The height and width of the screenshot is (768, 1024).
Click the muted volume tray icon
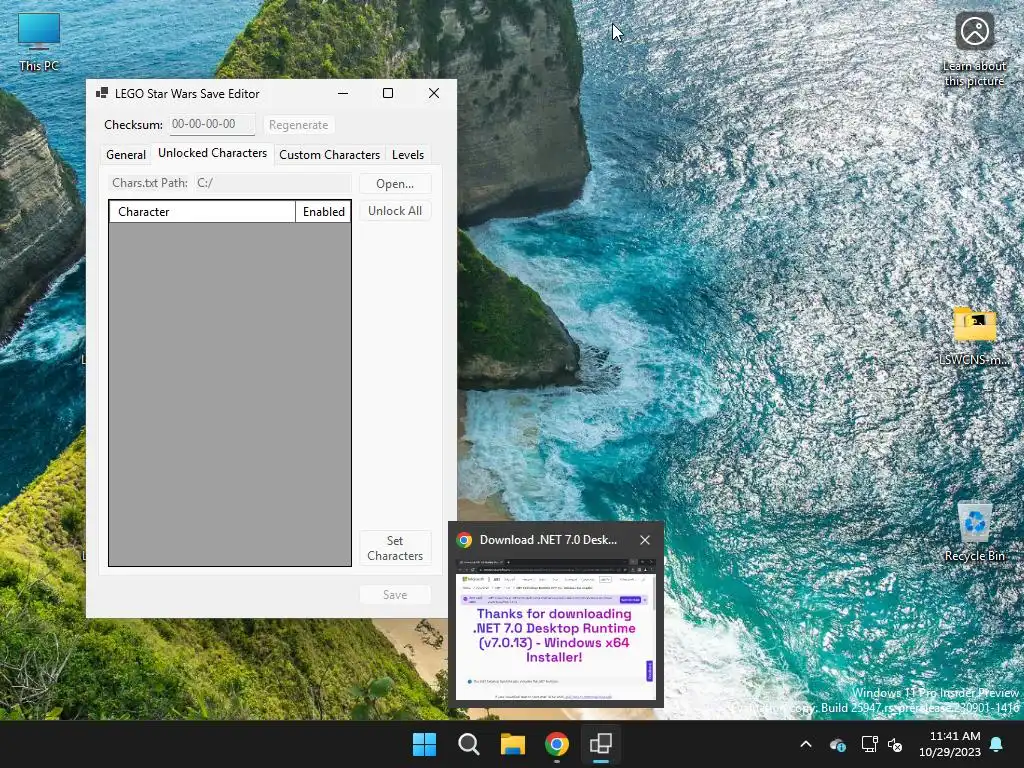click(x=895, y=744)
